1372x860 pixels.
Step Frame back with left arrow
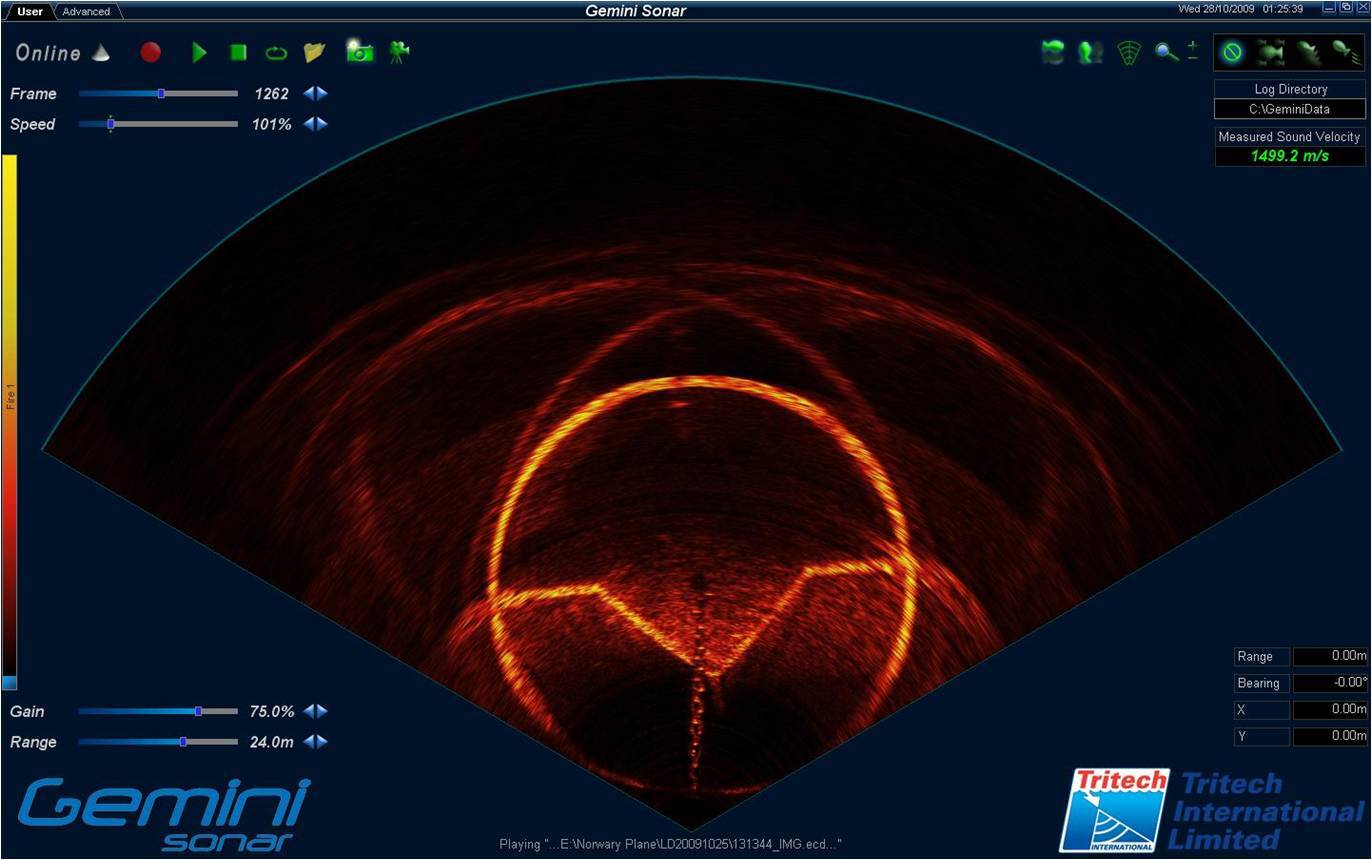(x=309, y=93)
